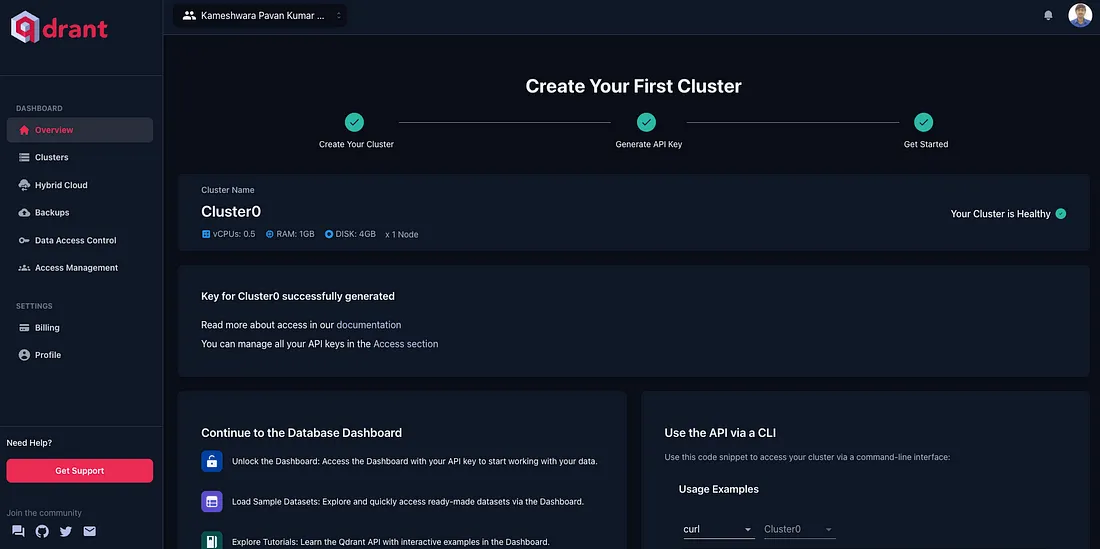Click the Explore Tutorials book icon
The width and height of the screenshot is (1100, 549).
(x=211, y=541)
